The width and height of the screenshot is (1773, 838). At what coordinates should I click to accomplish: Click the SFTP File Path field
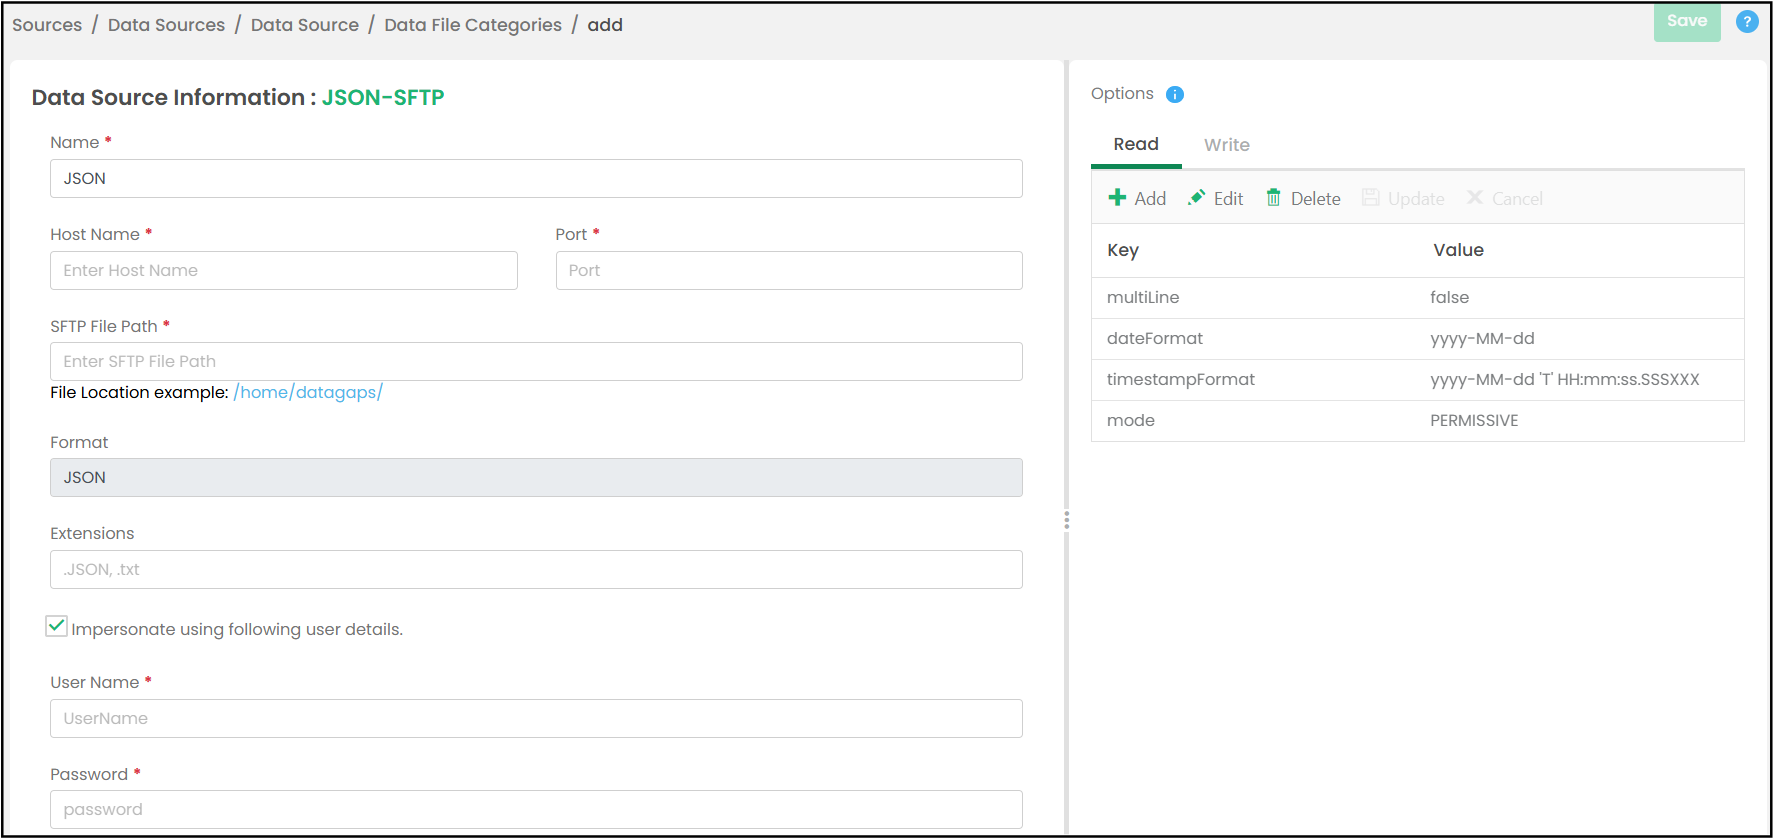pos(536,362)
